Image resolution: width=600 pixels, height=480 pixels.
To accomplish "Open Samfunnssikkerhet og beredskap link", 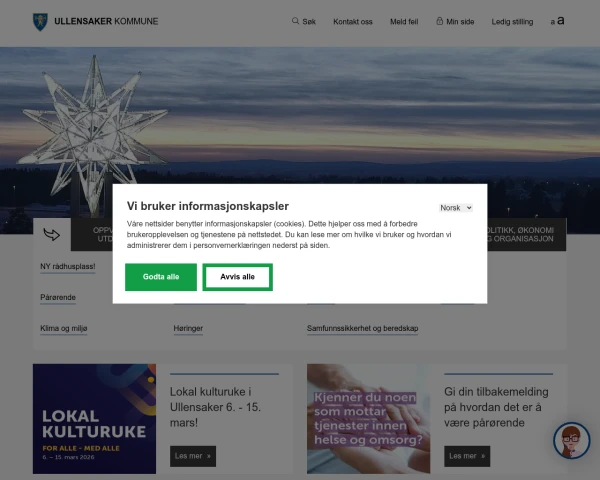I will click(362, 328).
